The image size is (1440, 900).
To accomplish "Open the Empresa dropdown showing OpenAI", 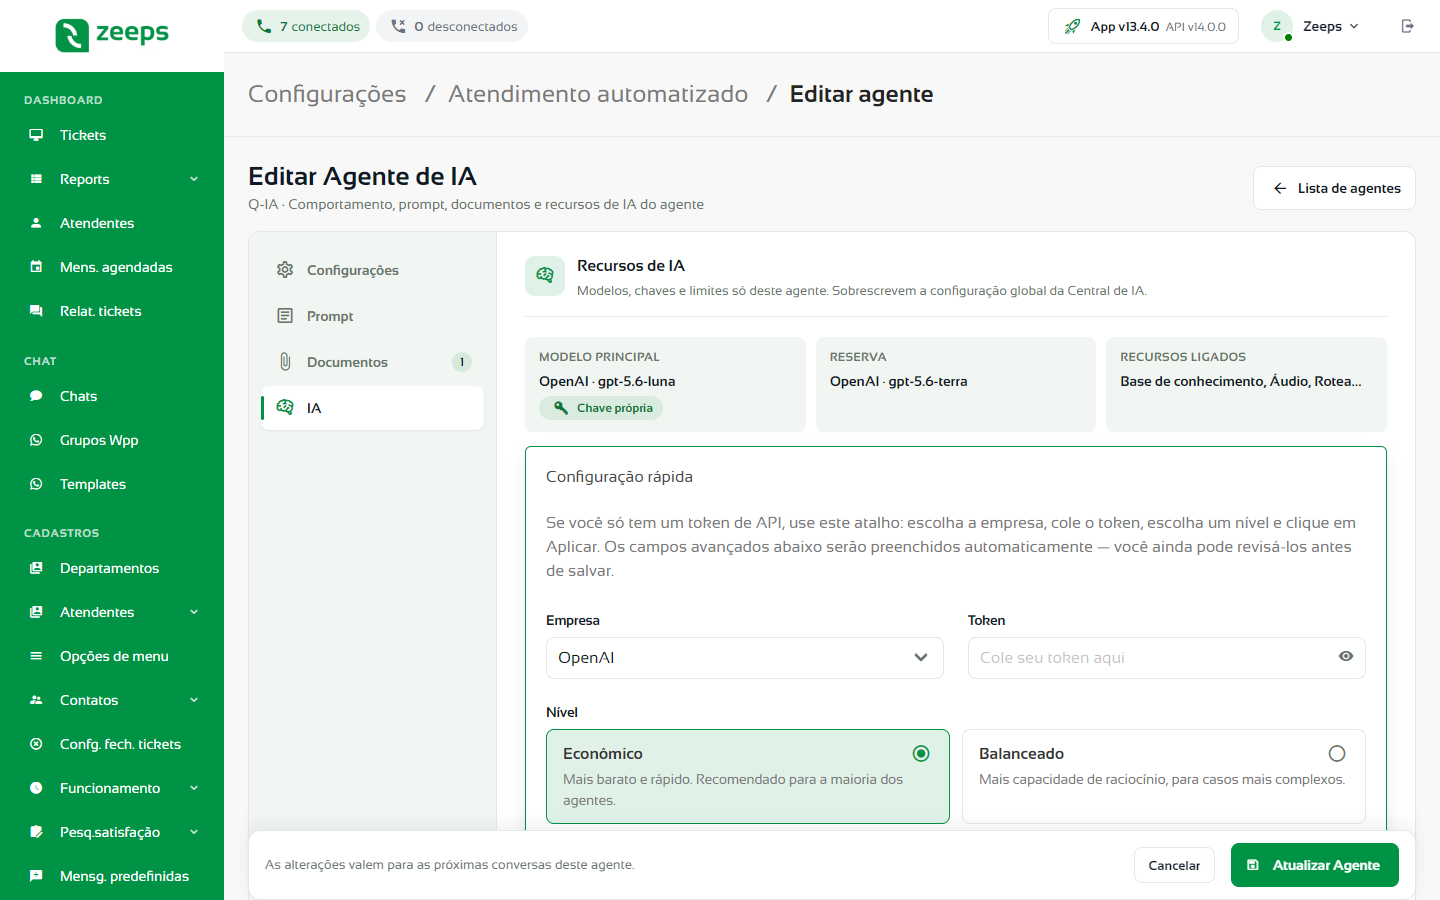I will point(745,658).
